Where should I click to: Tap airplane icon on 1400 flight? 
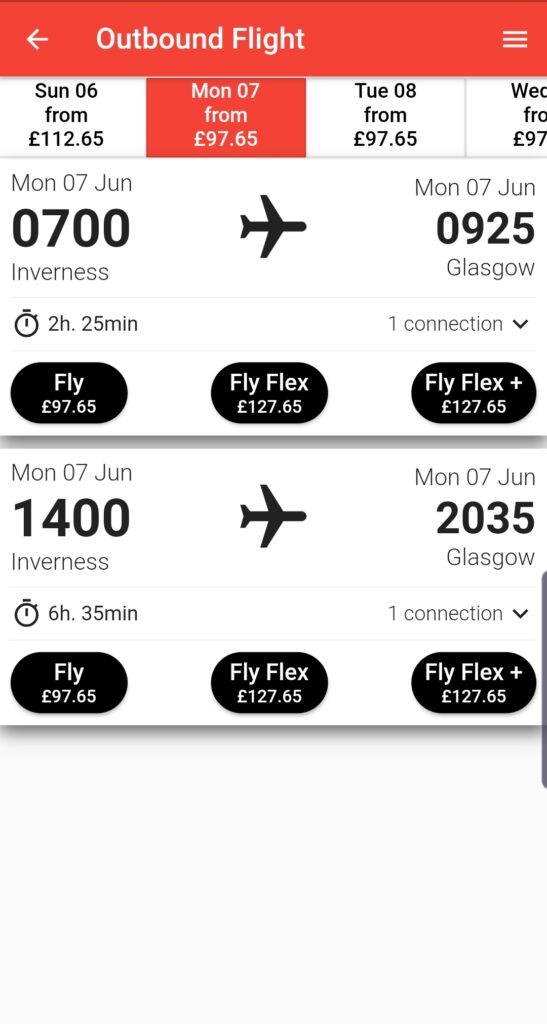273,516
